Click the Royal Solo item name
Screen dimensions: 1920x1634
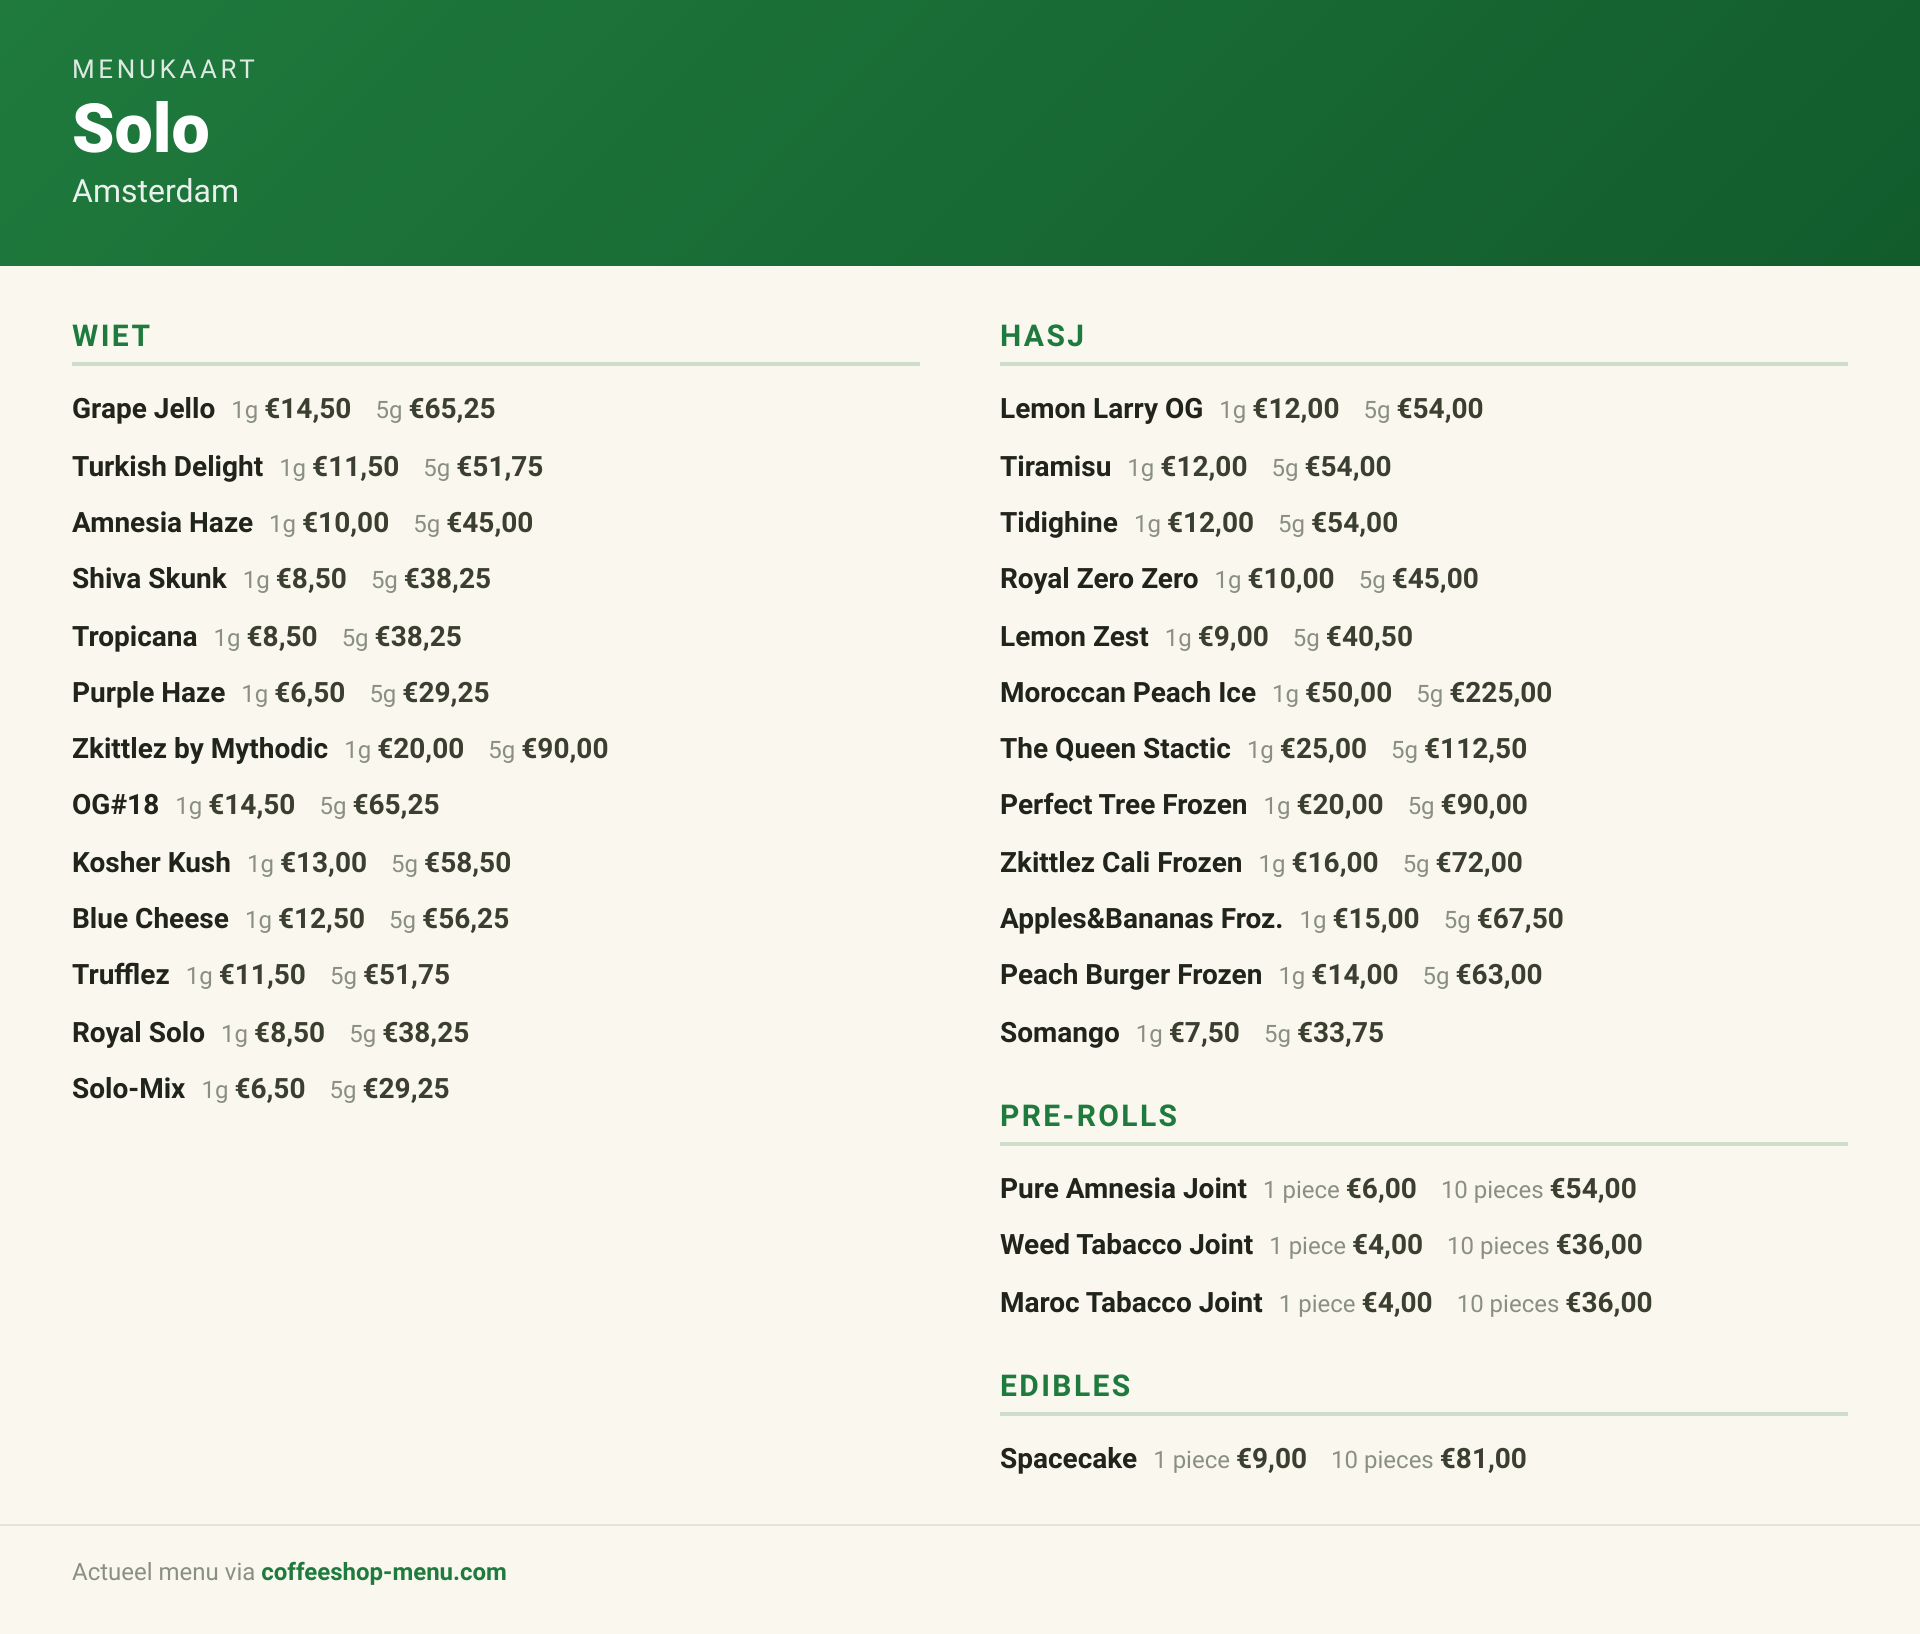click(x=138, y=1033)
